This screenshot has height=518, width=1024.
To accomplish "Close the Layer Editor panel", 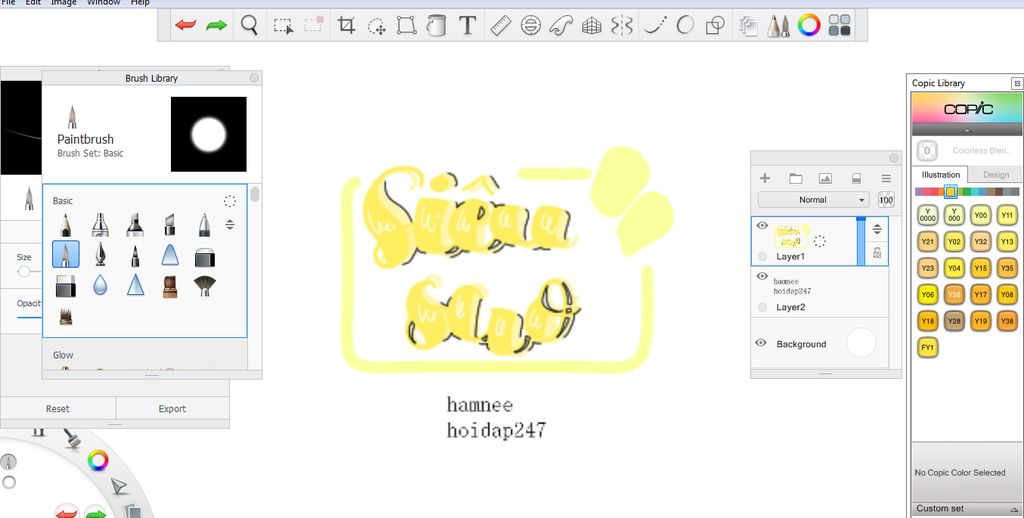I will (894, 158).
